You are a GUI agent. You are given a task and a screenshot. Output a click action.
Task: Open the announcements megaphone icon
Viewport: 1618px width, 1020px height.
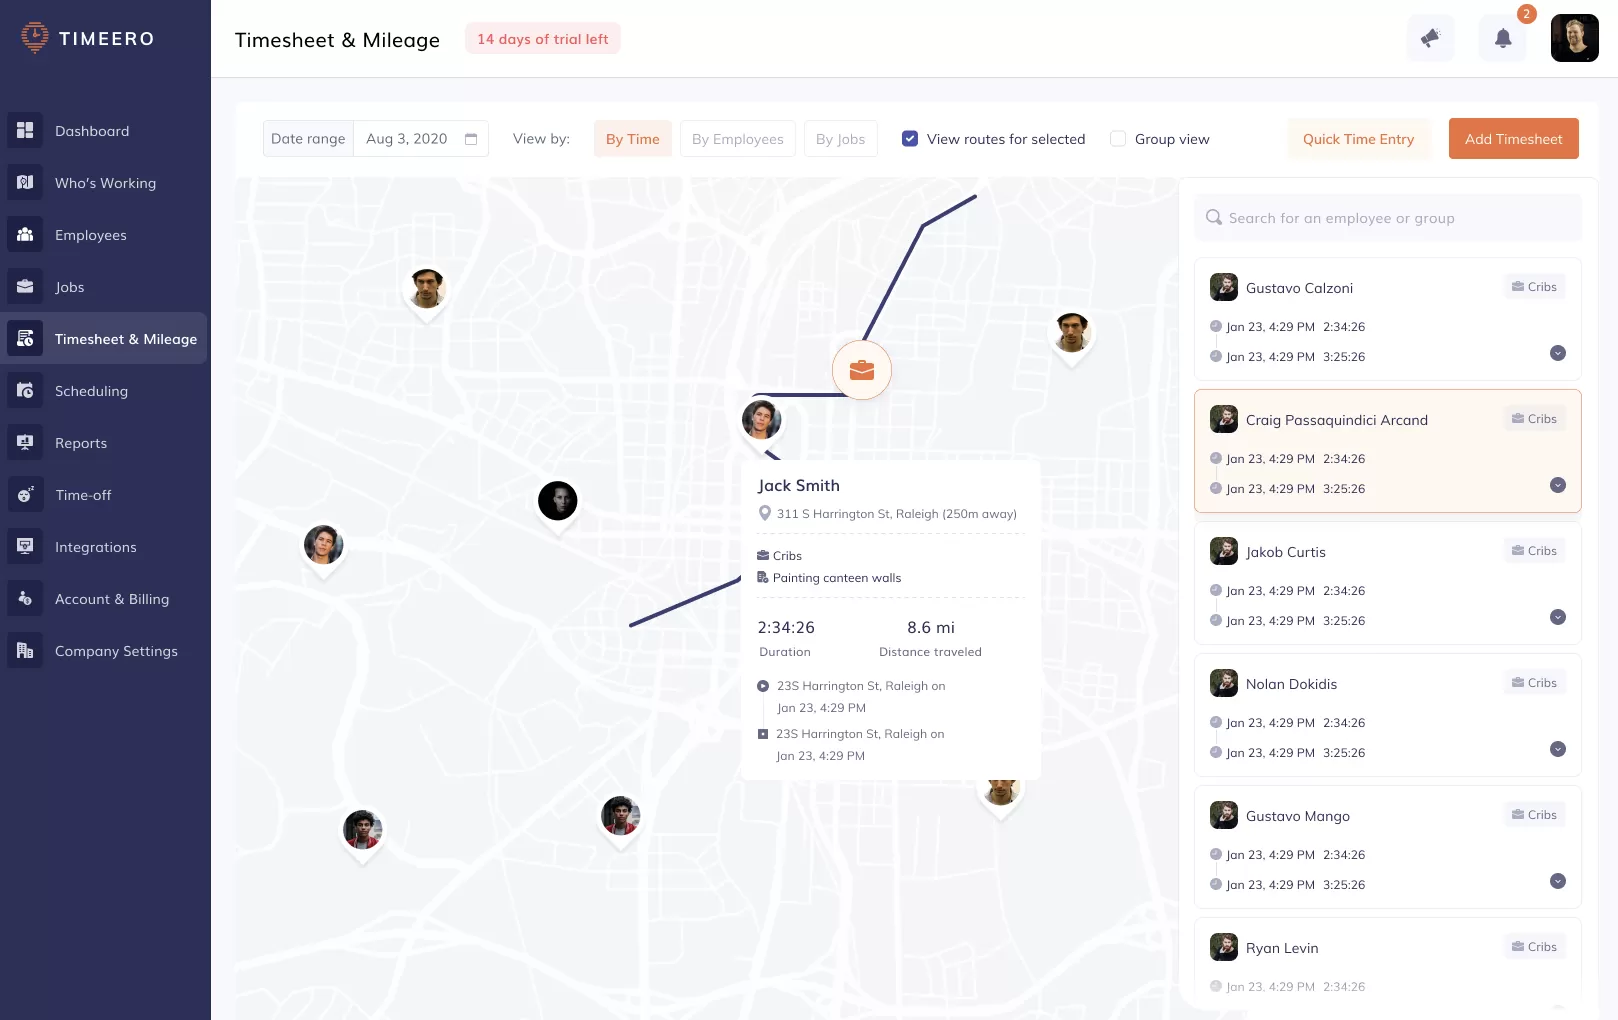point(1430,38)
